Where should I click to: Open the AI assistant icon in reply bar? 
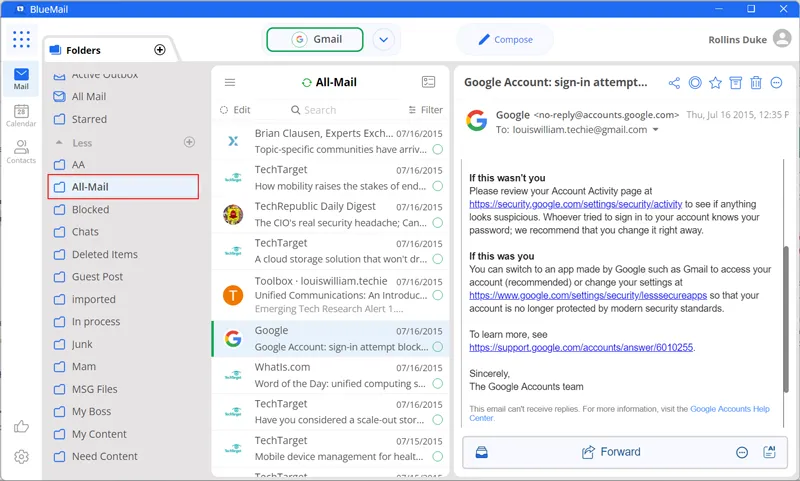(x=769, y=452)
